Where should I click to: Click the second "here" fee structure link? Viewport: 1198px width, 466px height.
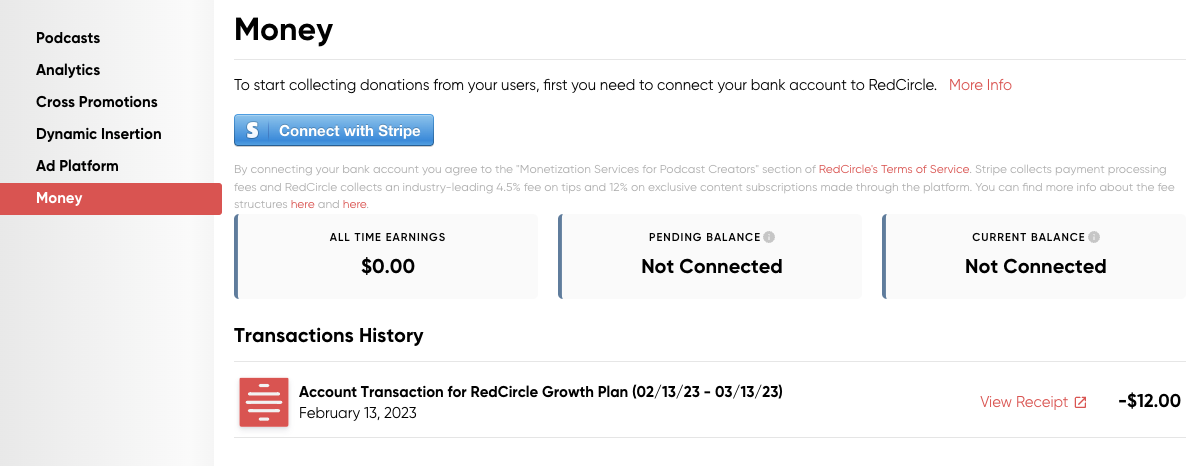pyautogui.click(x=354, y=204)
